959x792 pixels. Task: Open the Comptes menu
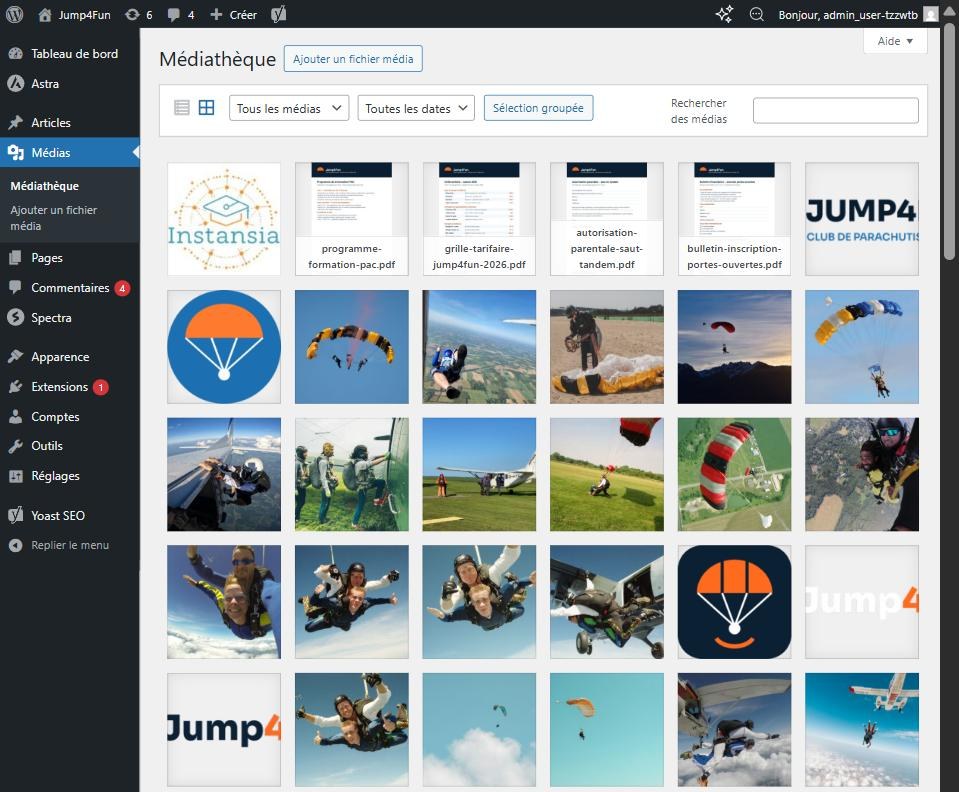click(70, 416)
